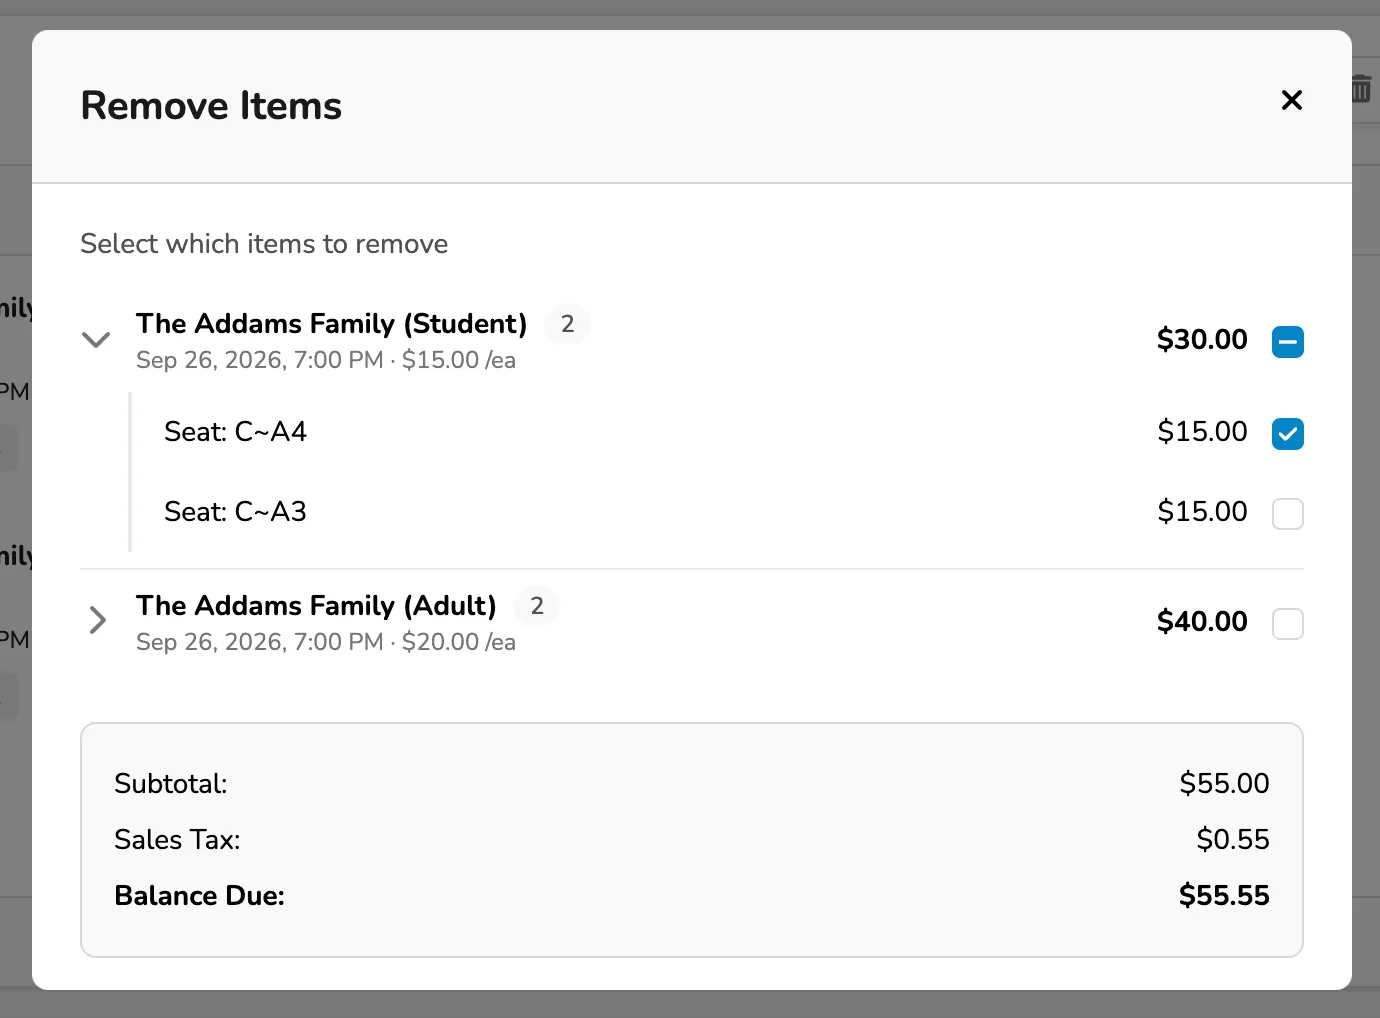Click the Subtotal value $55.00
The width and height of the screenshot is (1380, 1018).
tap(1224, 783)
